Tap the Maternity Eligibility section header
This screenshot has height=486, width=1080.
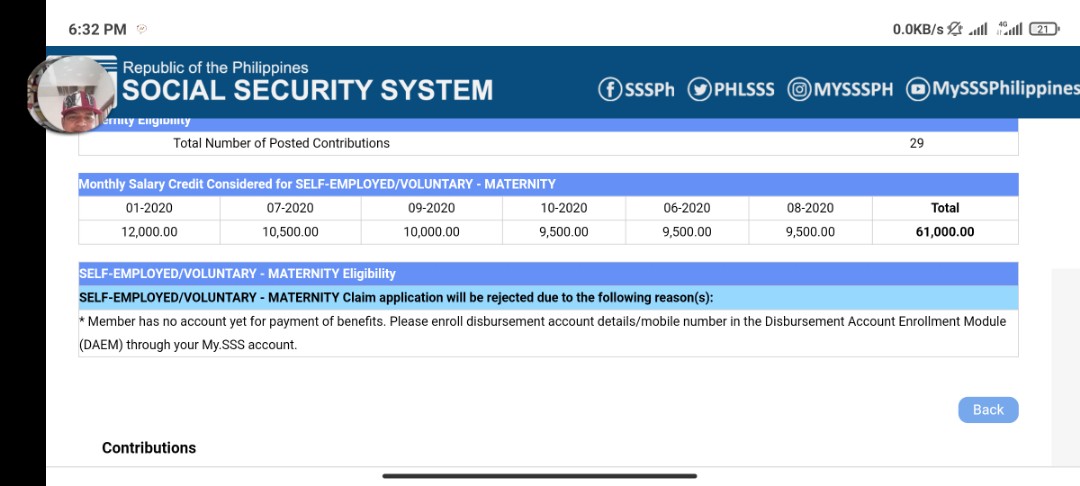(x=548, y=274)
